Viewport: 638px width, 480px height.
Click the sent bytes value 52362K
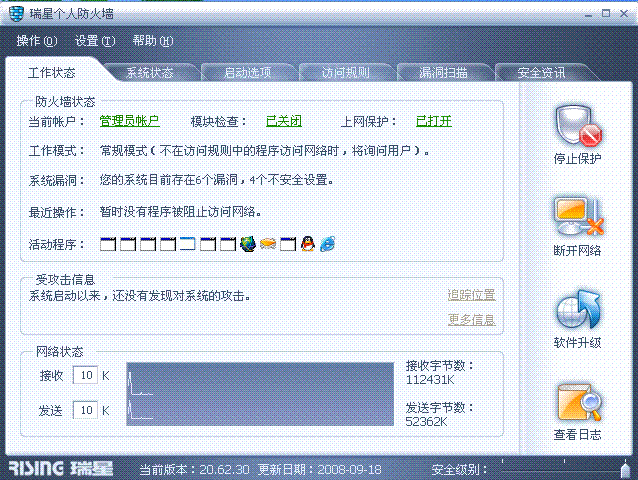click(426, 422)
